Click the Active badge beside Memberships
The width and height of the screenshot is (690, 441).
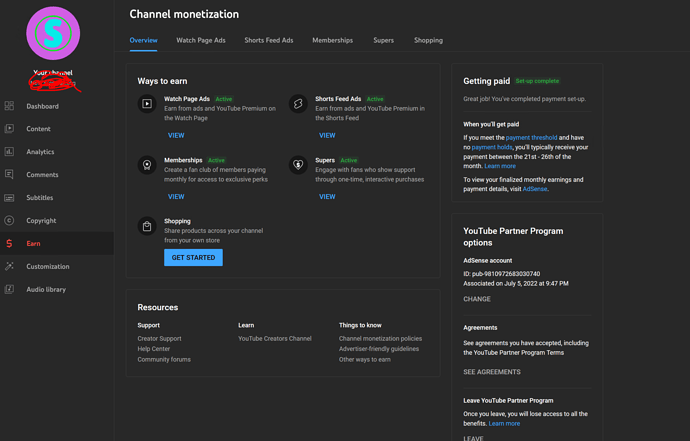pos(216,160)
